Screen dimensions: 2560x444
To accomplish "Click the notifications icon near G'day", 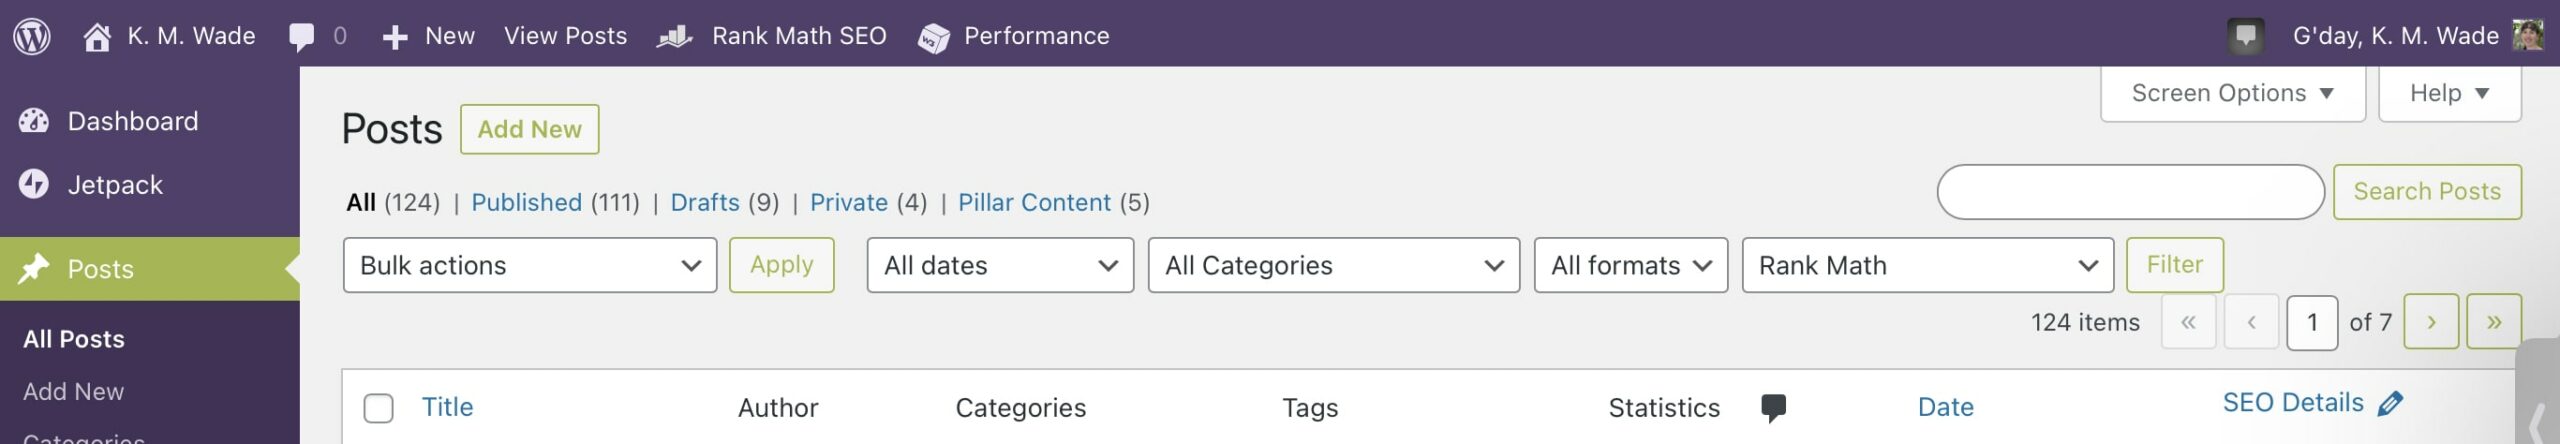I will [2246, 37].
